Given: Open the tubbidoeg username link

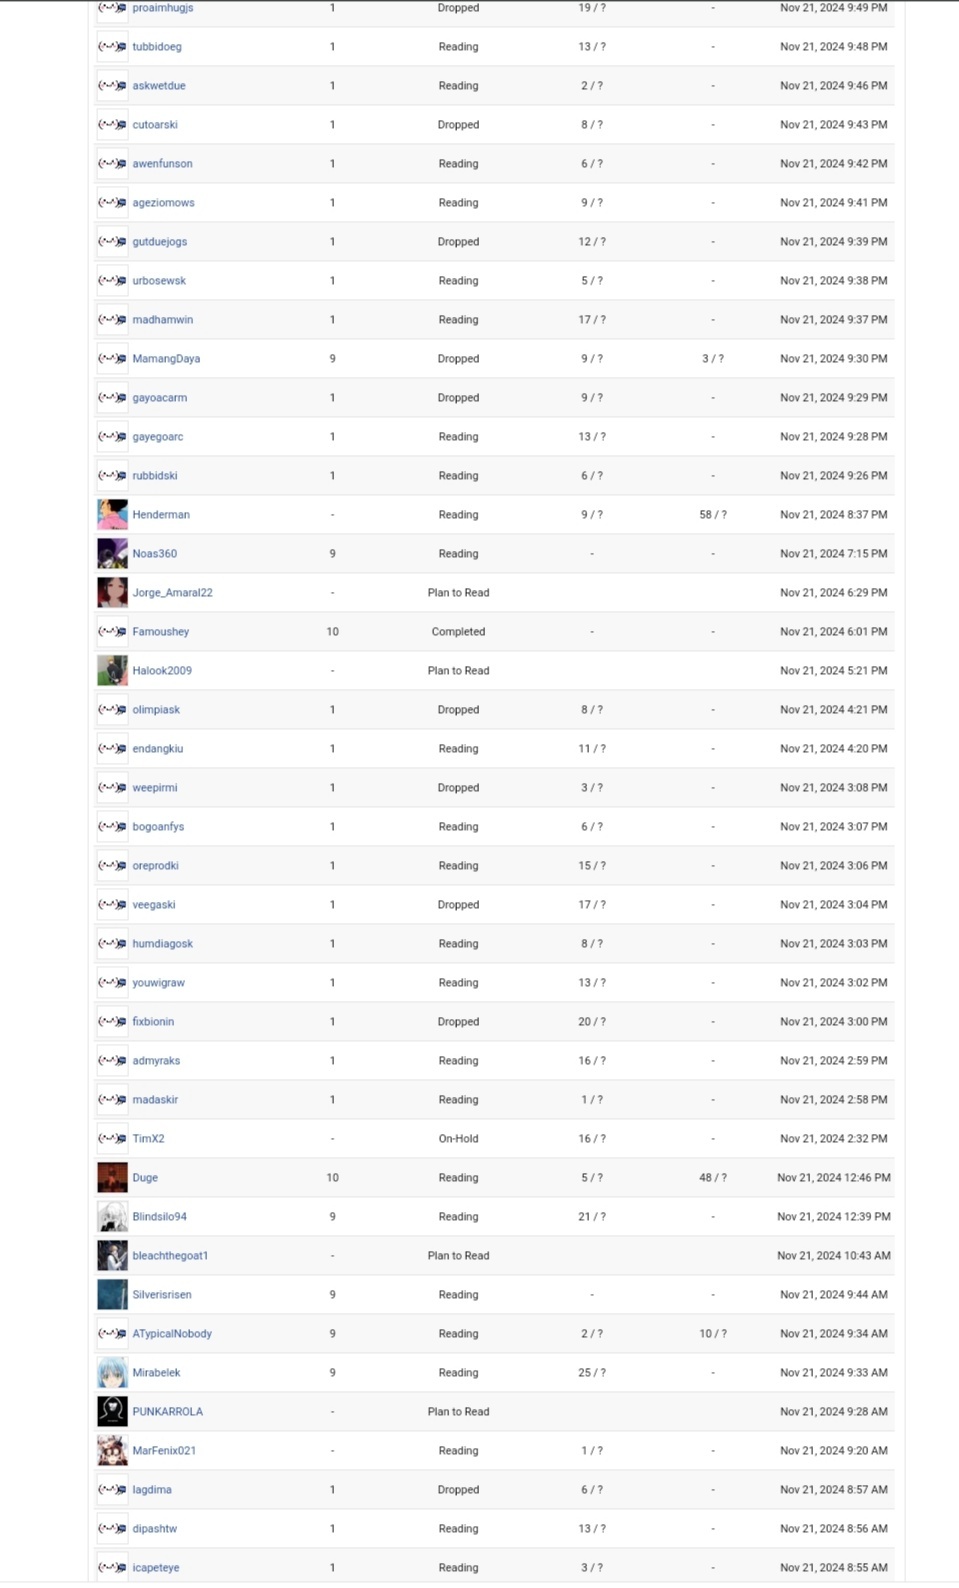Looking at the screenshot, I should click(x=157, y=47).
